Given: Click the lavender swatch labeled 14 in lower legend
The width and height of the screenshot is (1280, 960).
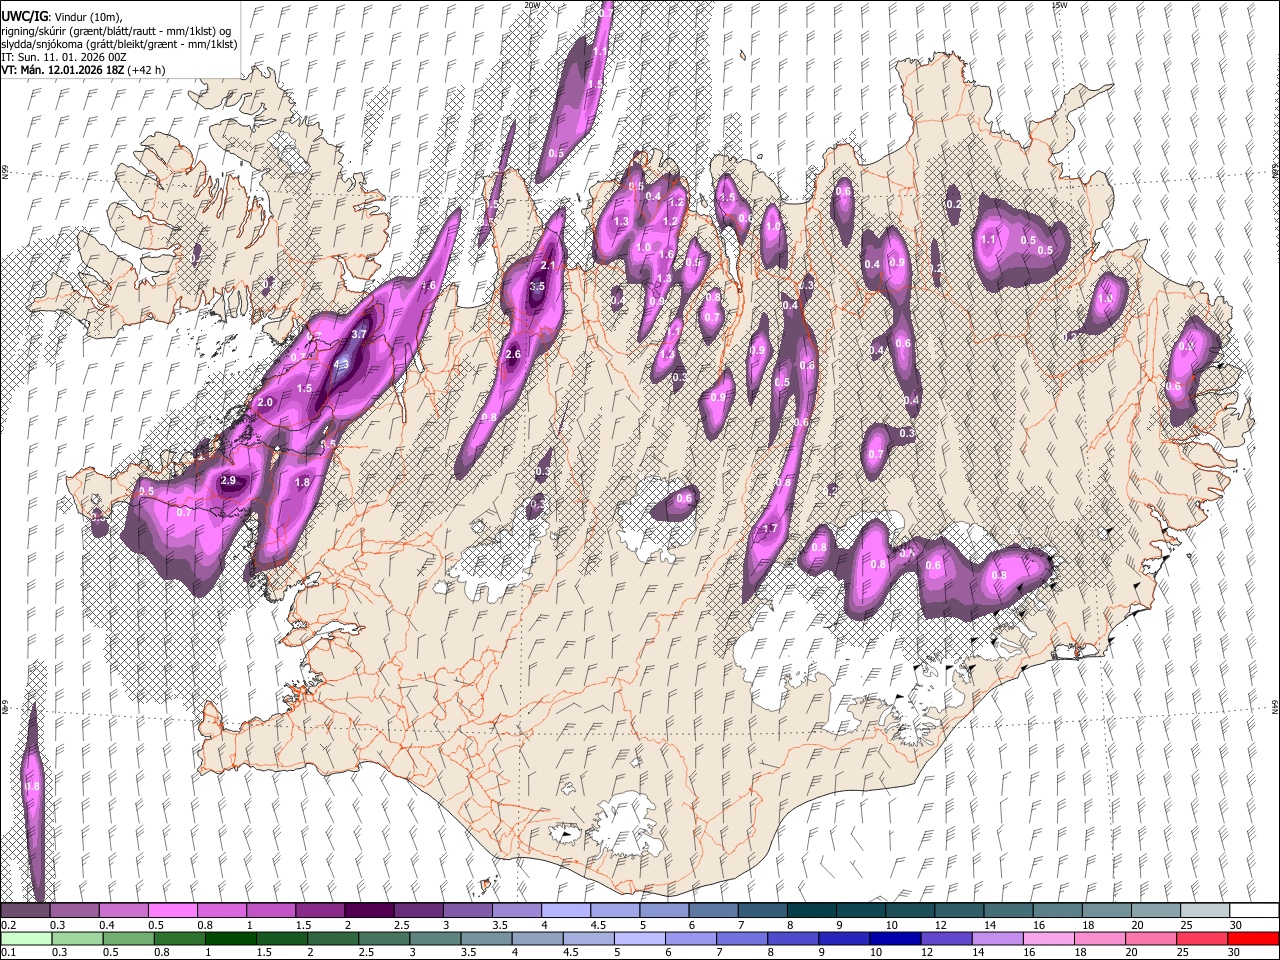Looking at the screenshot, I should click(x=996, y=938).
